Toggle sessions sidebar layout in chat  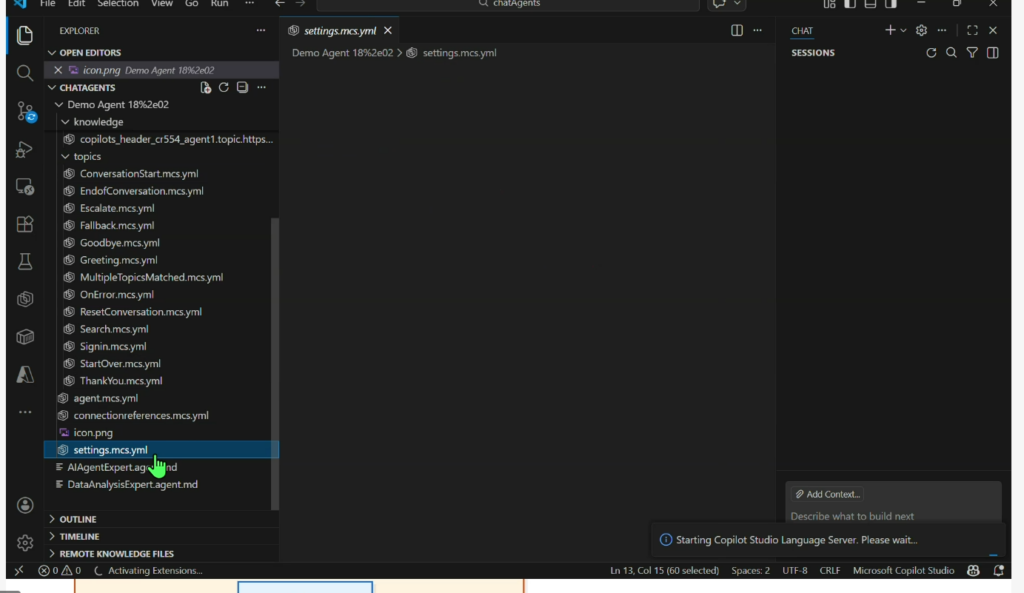(x=993, y=53)
